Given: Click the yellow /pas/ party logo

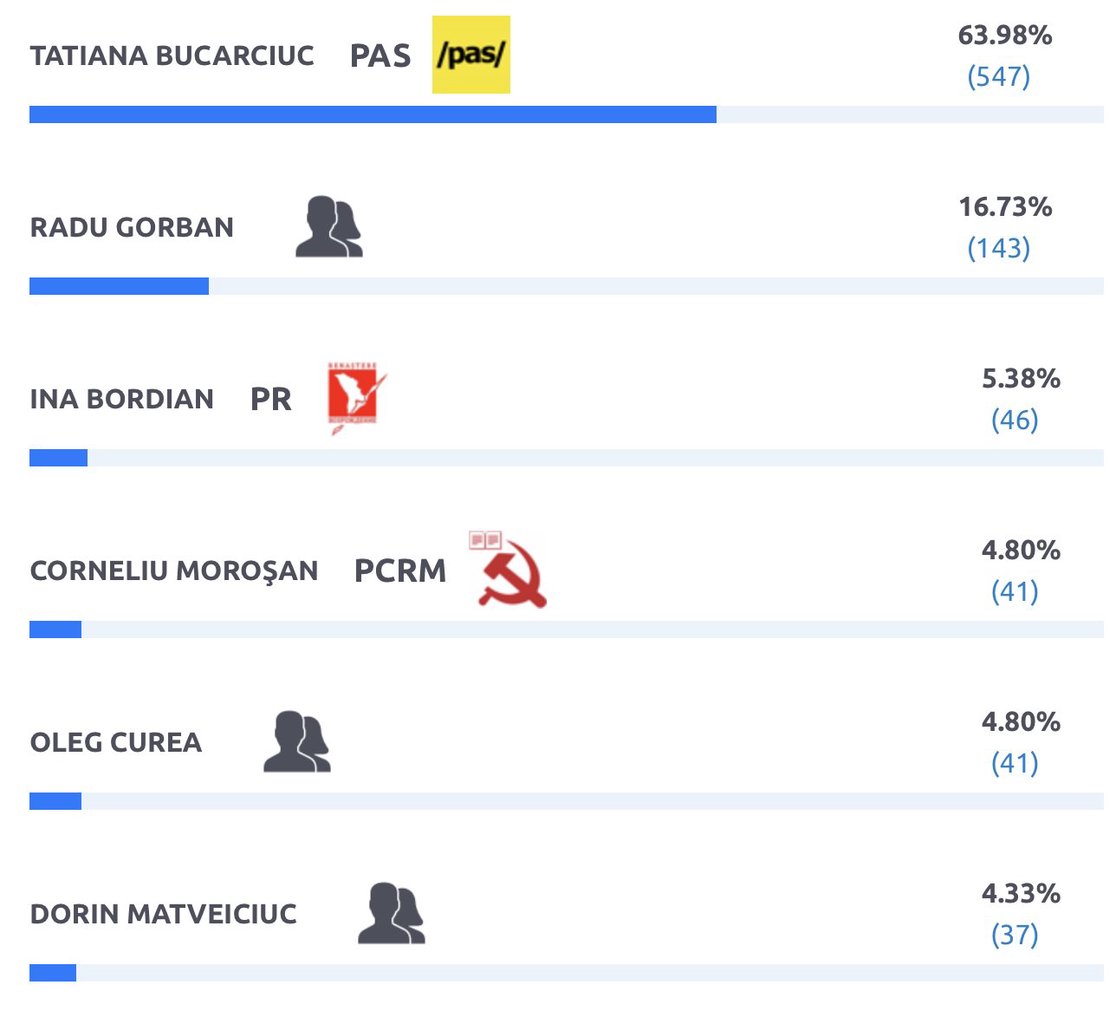Looking at the screenshot, I should pyautogui.click(x=471, y=55).
